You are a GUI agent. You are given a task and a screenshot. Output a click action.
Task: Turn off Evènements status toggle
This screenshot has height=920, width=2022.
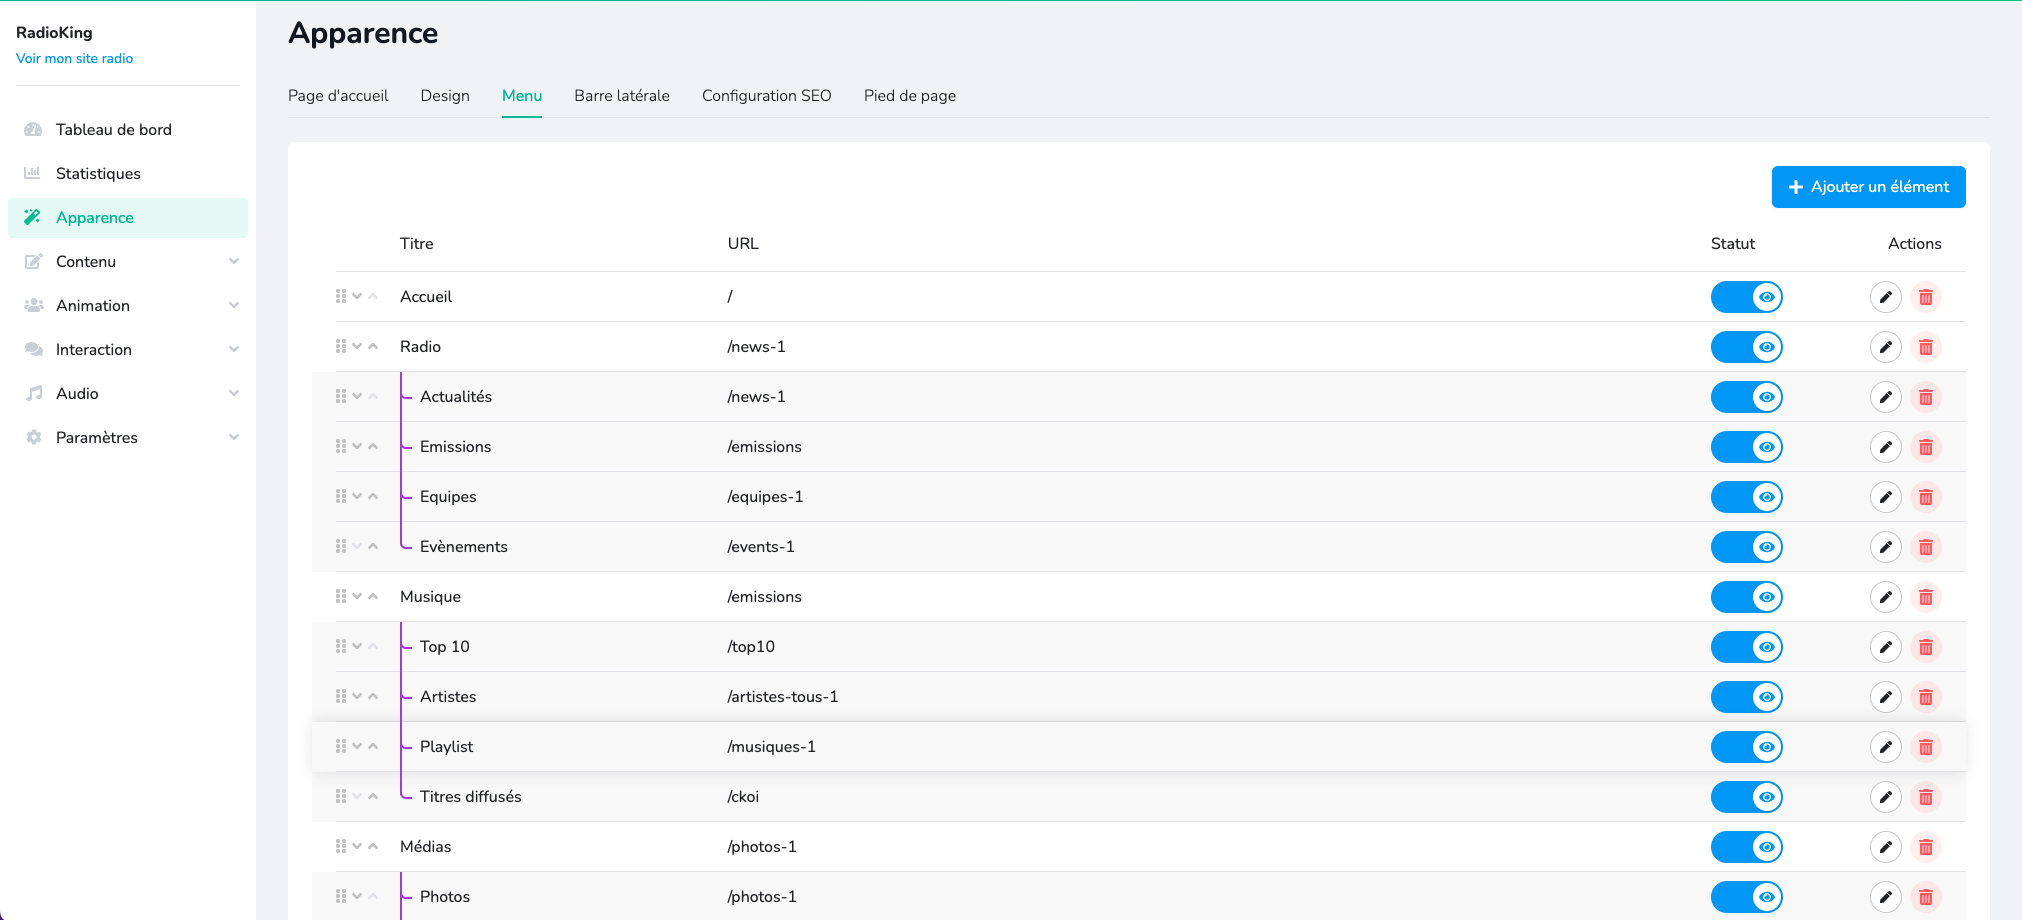pos(1746,547)
